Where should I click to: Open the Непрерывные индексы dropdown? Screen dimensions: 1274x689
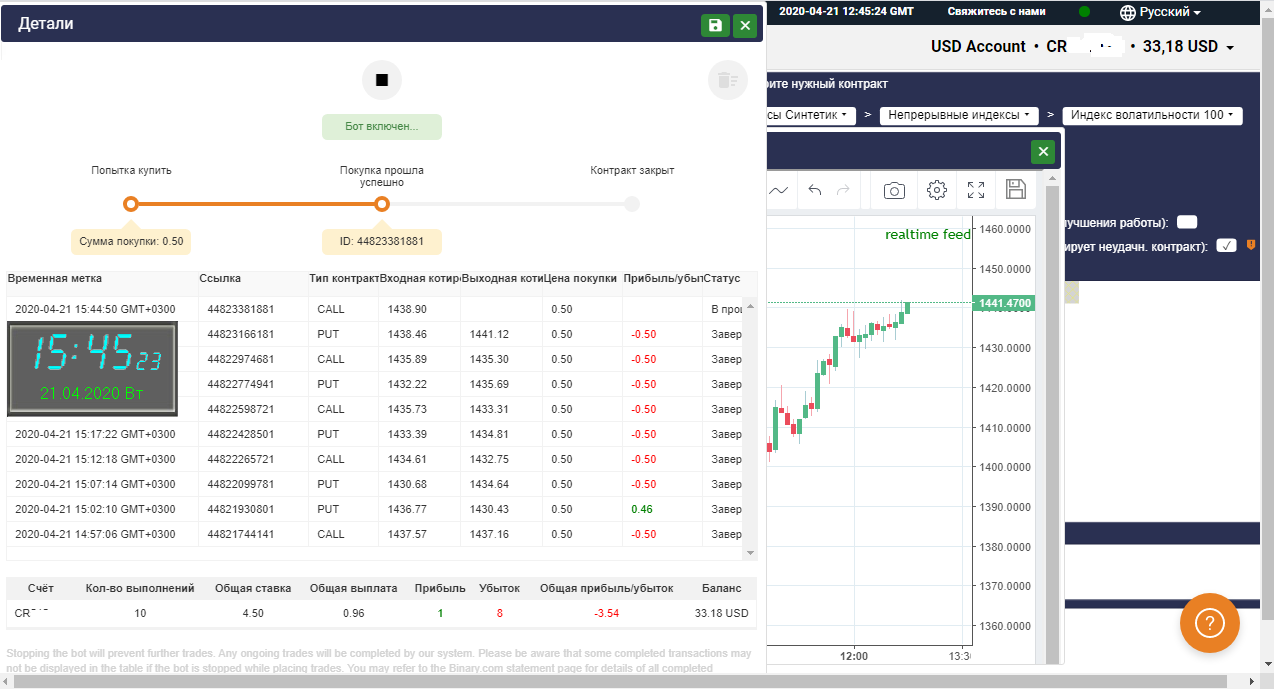[x=957, y=115]
